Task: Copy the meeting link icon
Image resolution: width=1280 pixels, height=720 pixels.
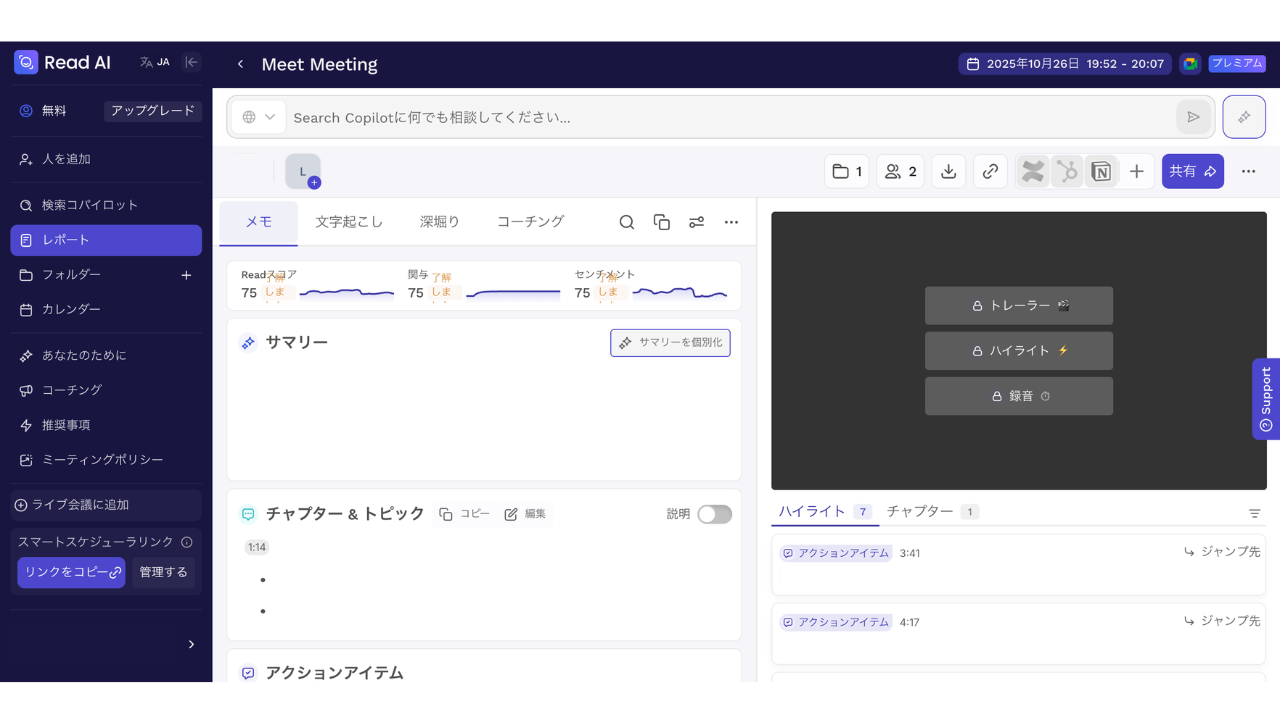Action: pyautogui.click(x=990, y=171)
